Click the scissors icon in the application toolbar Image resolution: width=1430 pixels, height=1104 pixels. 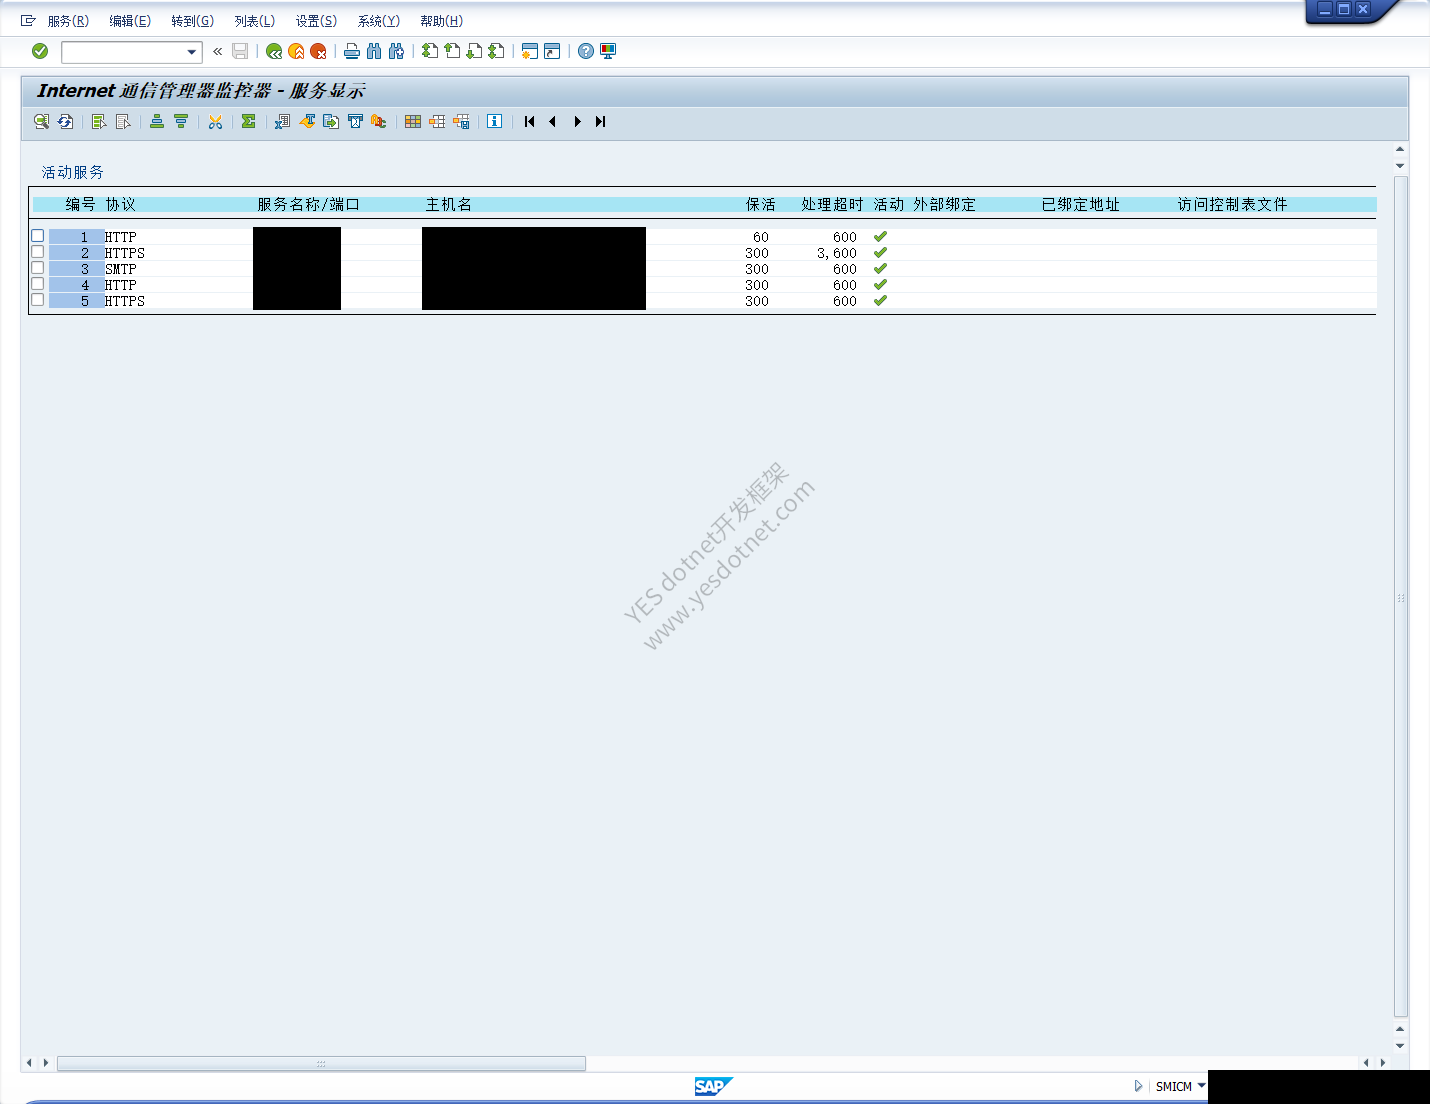(x=215, y=121)
